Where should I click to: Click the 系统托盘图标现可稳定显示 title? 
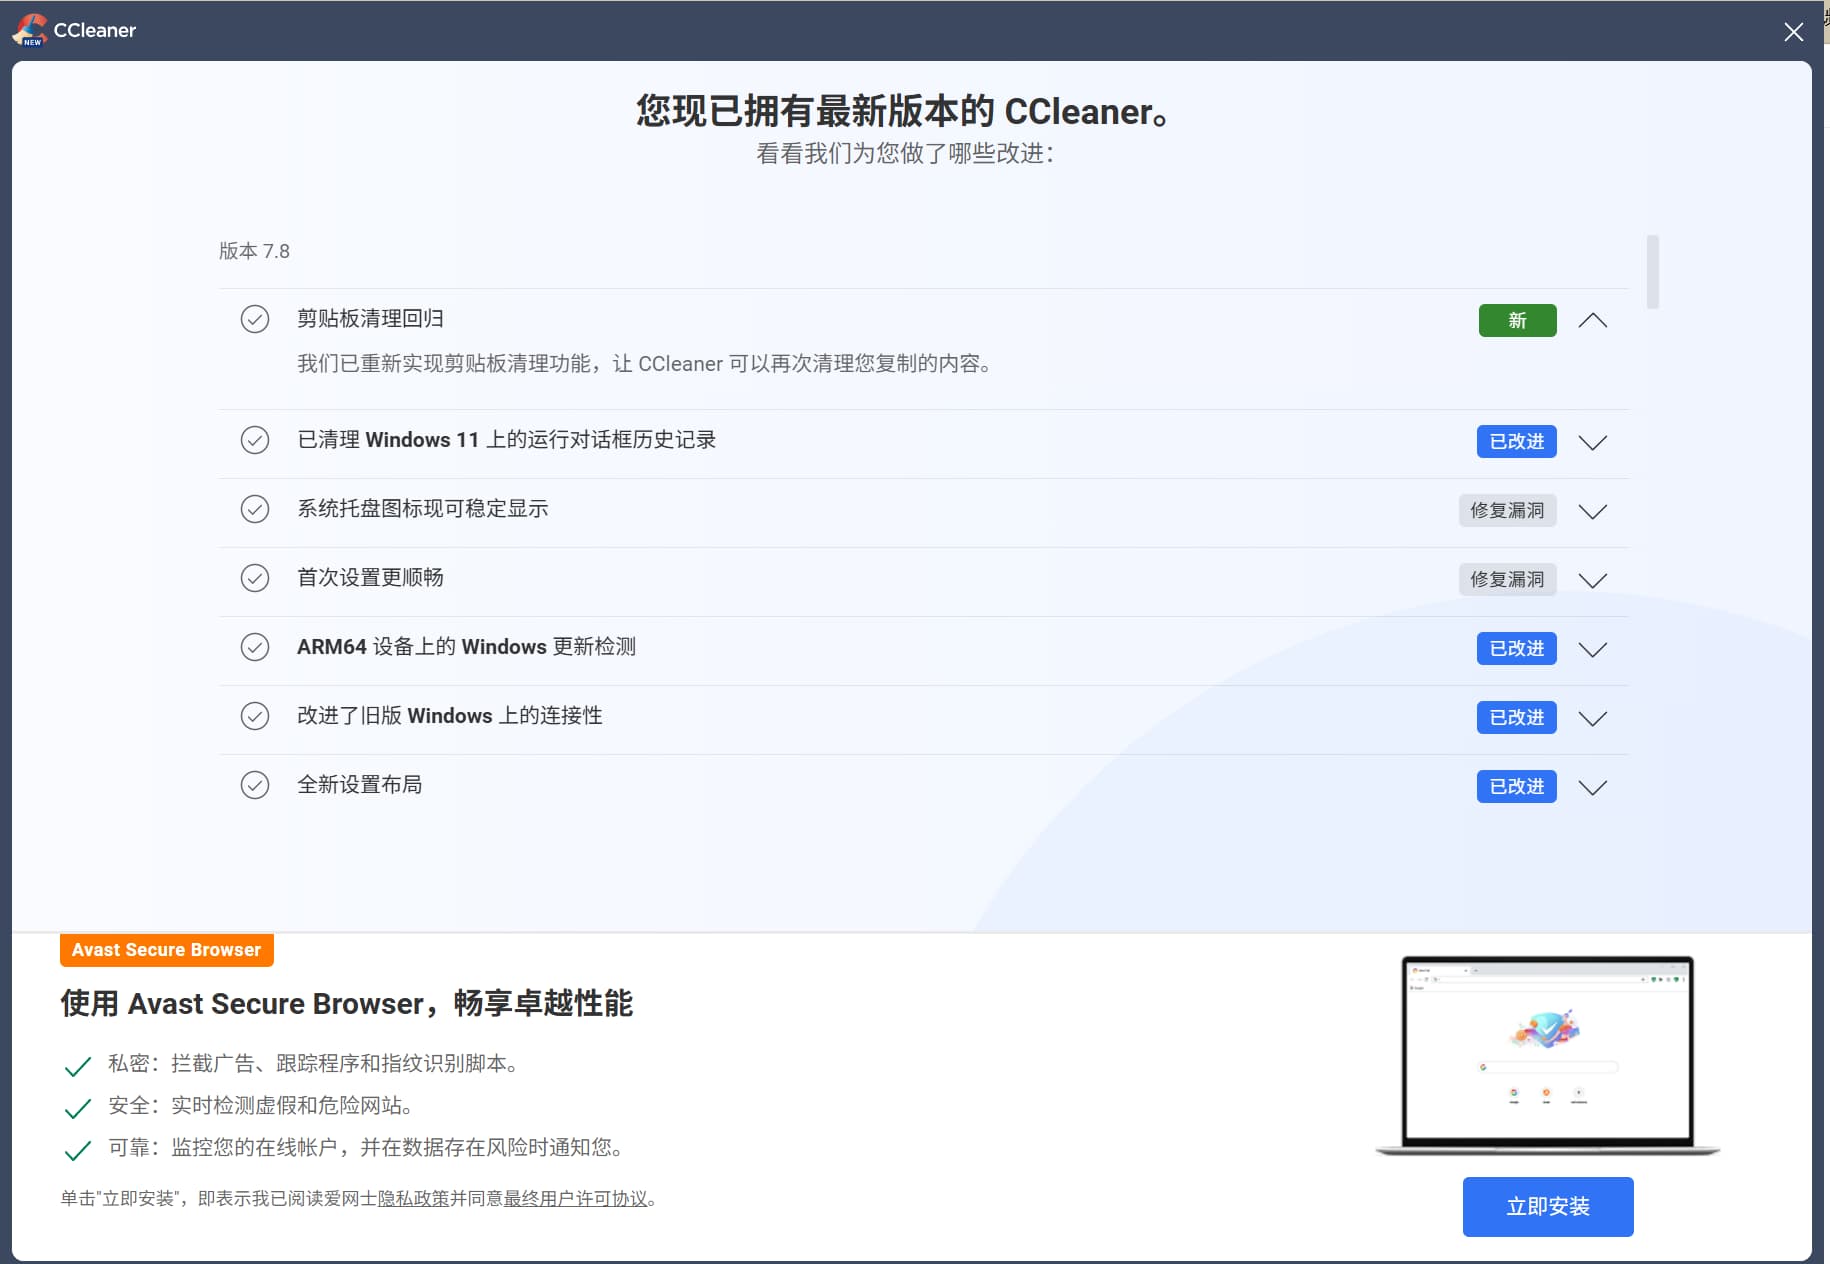422,508
